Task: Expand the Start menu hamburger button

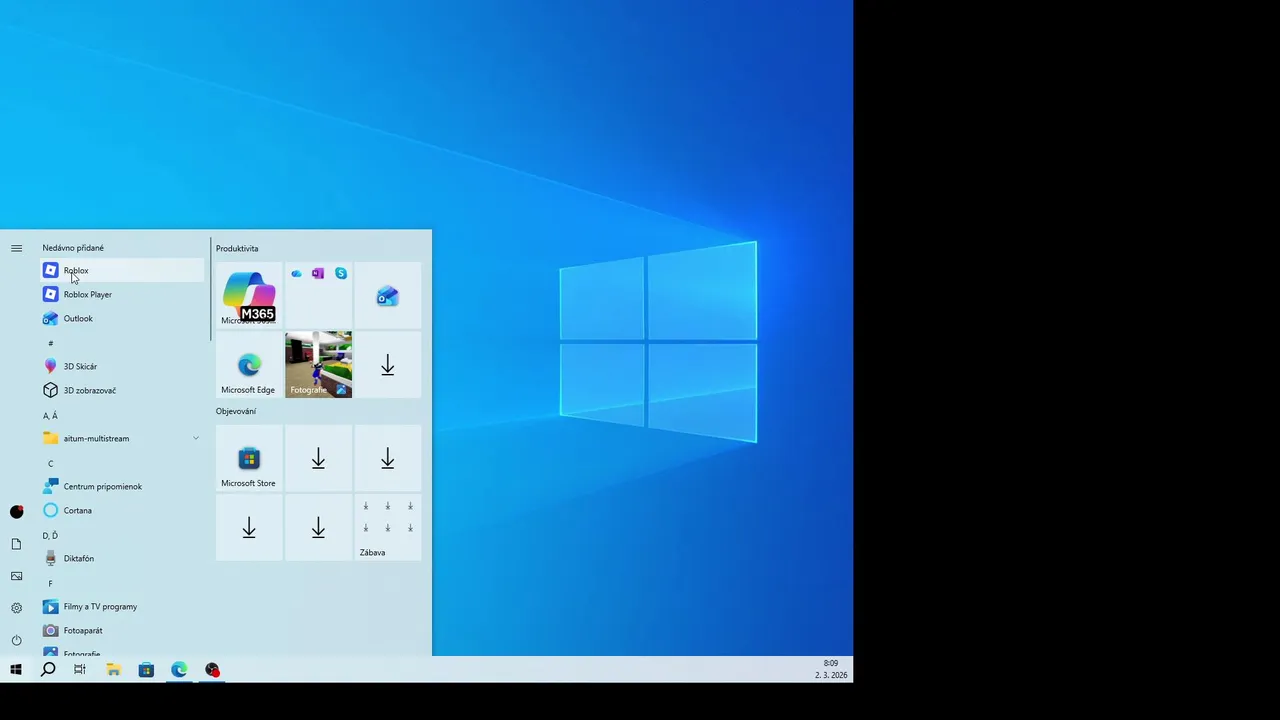Action: point(16,248)
